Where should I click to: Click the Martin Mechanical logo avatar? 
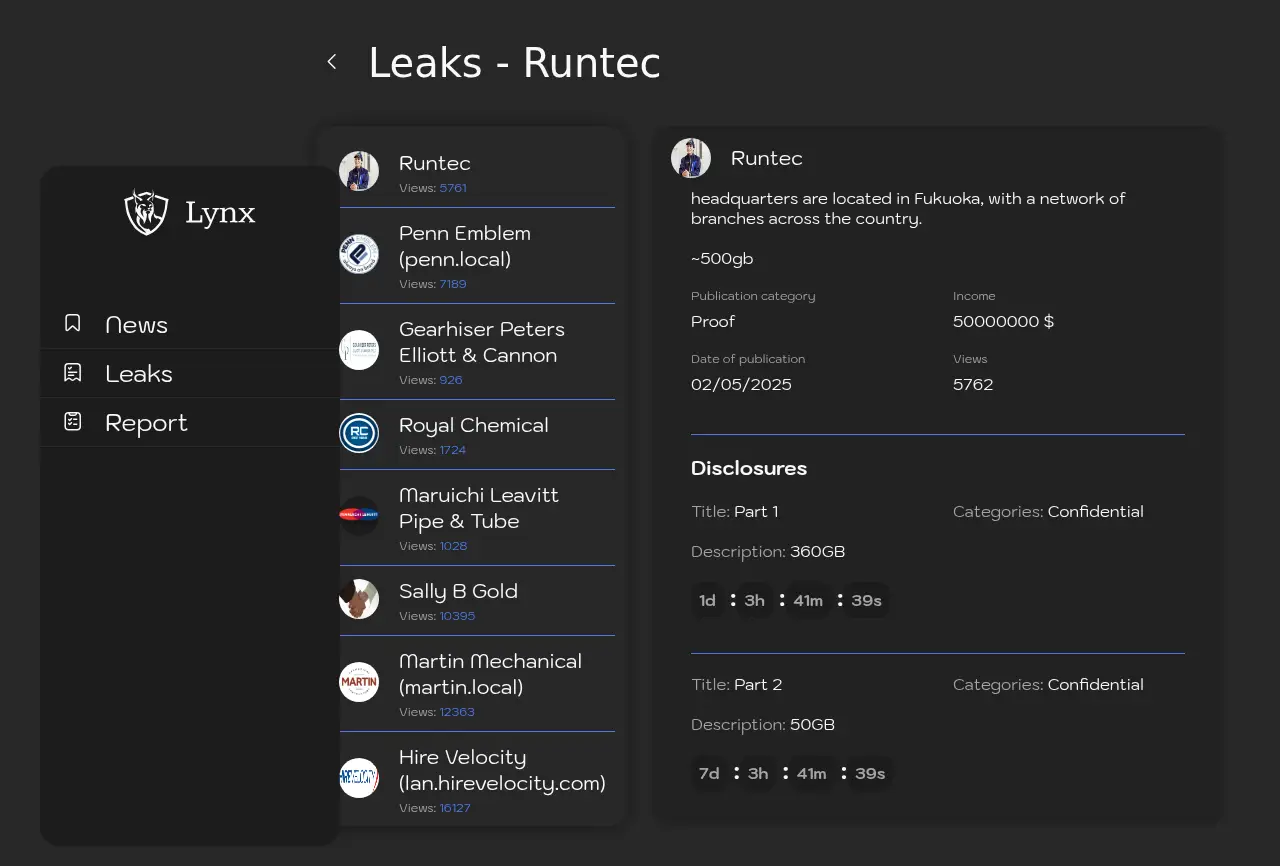(x=359, y=682)
